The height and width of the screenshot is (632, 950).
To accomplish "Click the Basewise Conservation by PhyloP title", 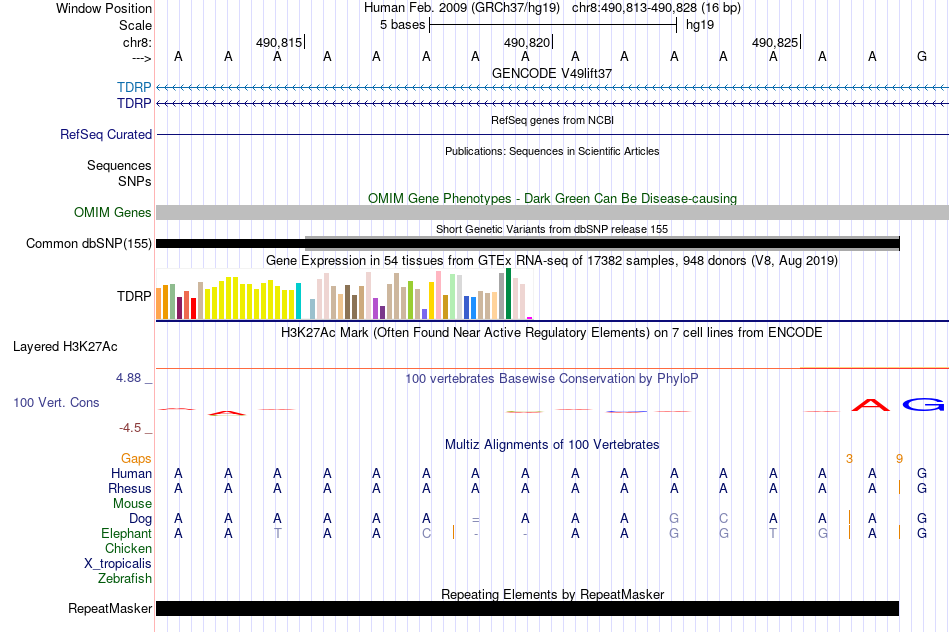I will tap(552, 379).
